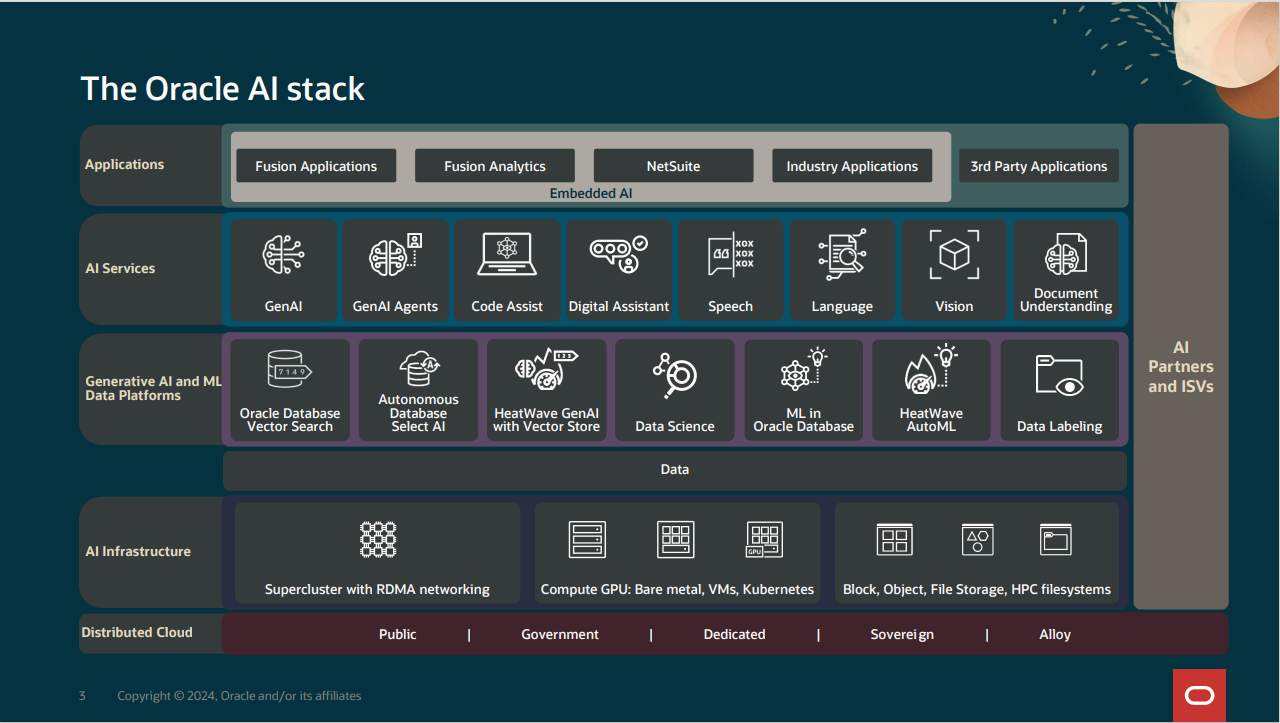1280x723 pixels.
Task: Click the Digital Assistant label
Action: pos(619,306)
